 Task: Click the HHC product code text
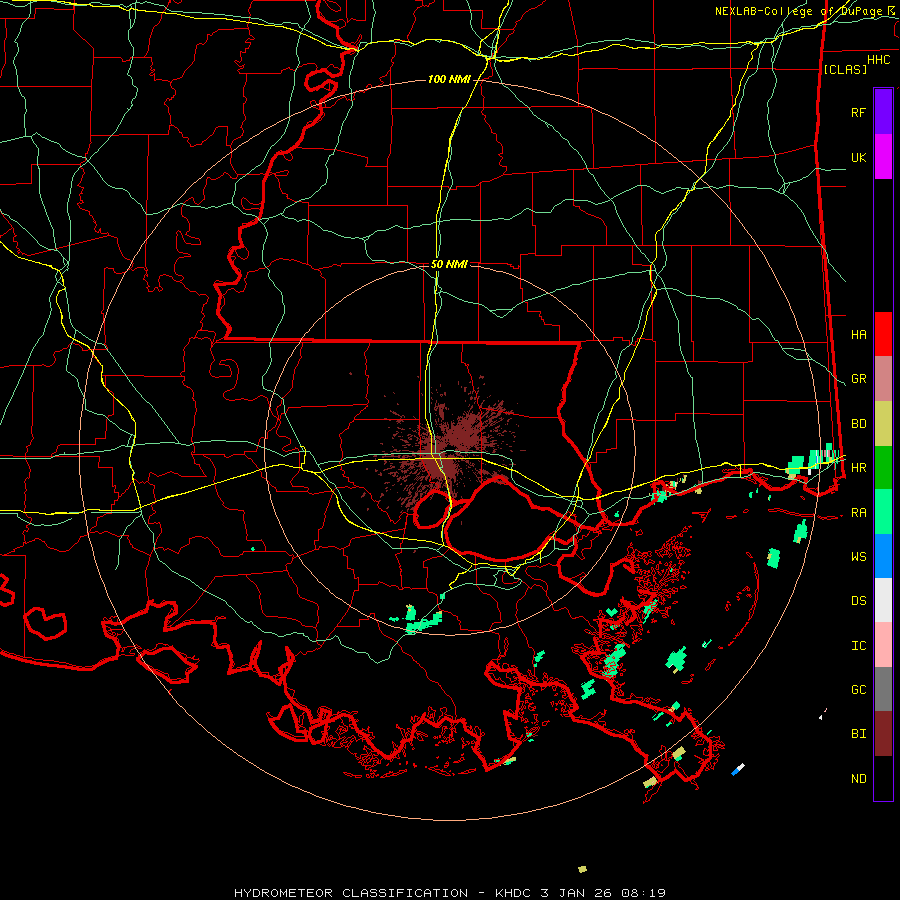coord(878,60)
